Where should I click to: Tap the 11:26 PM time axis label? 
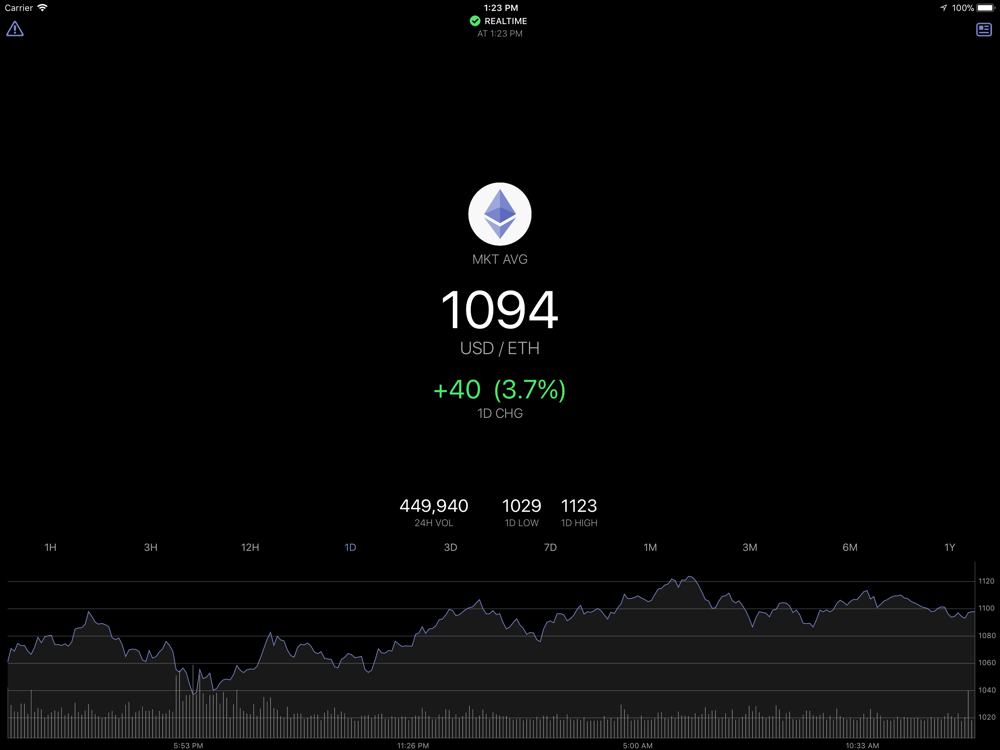(413, 746)
